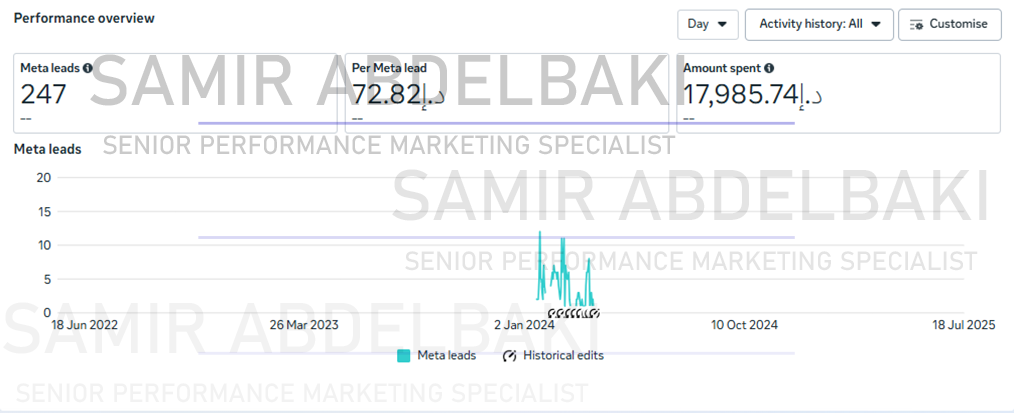Open the Customise button
The height and width of the screenshot is (413, 1015).
[950, 25]
